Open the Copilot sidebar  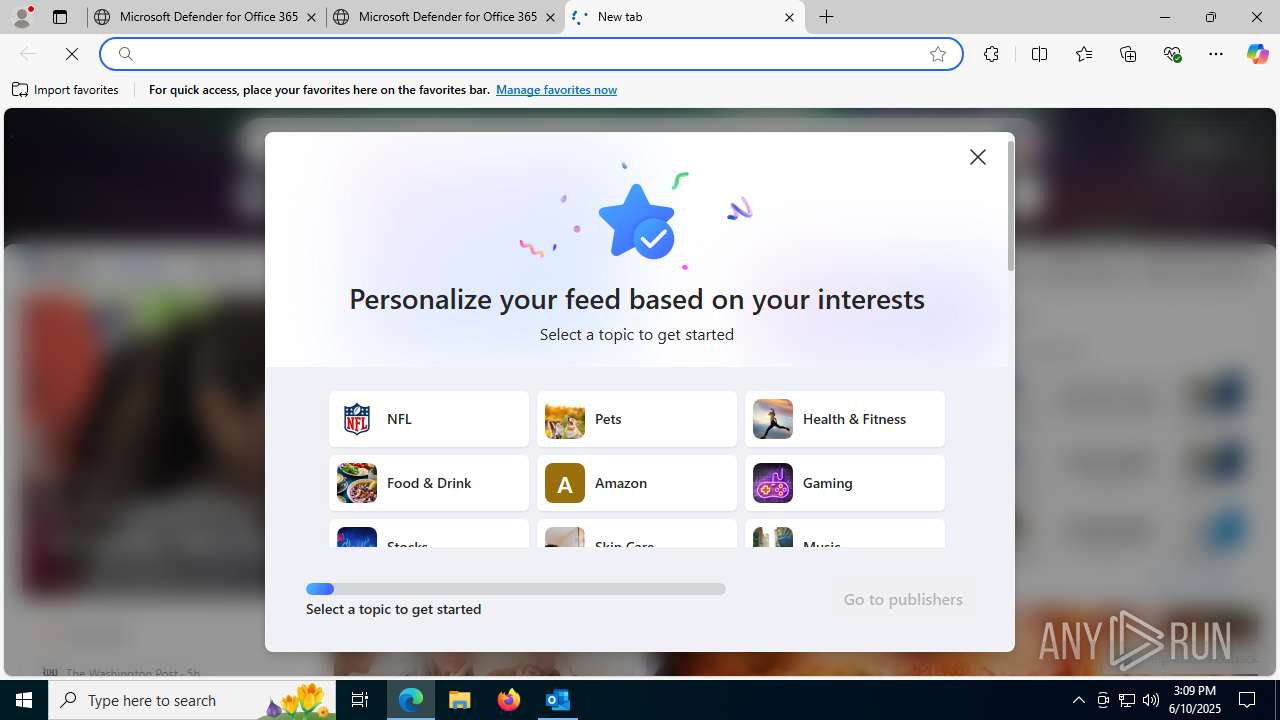pyautogui.click(x=1257, y=54)
